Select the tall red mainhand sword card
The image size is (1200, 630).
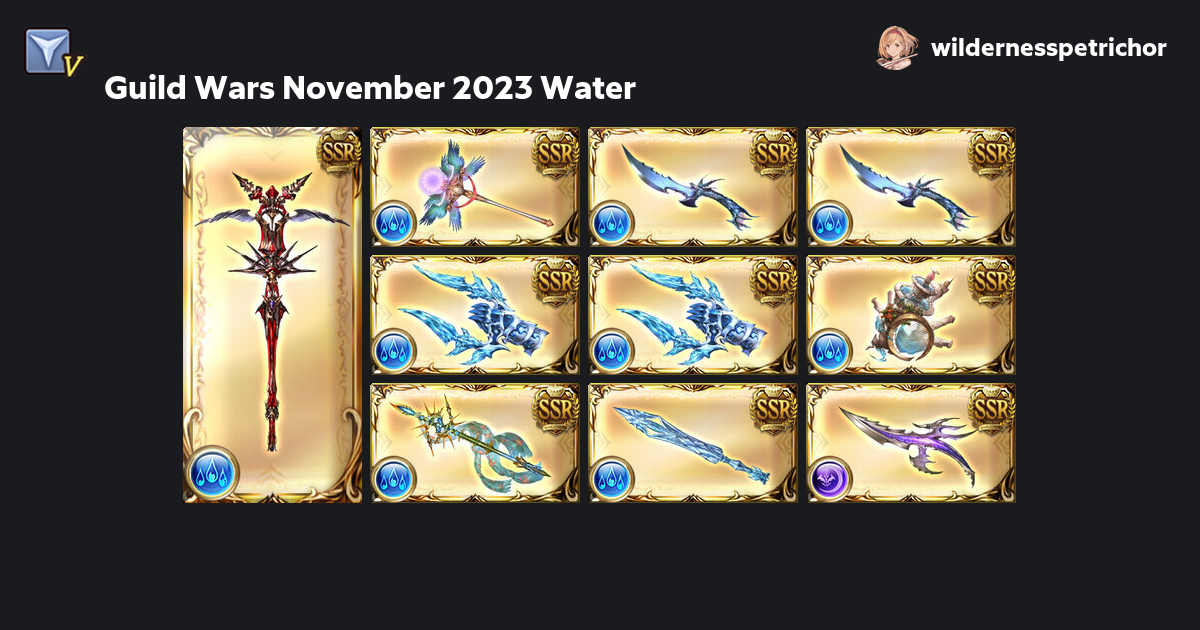[x=272, y=314]
